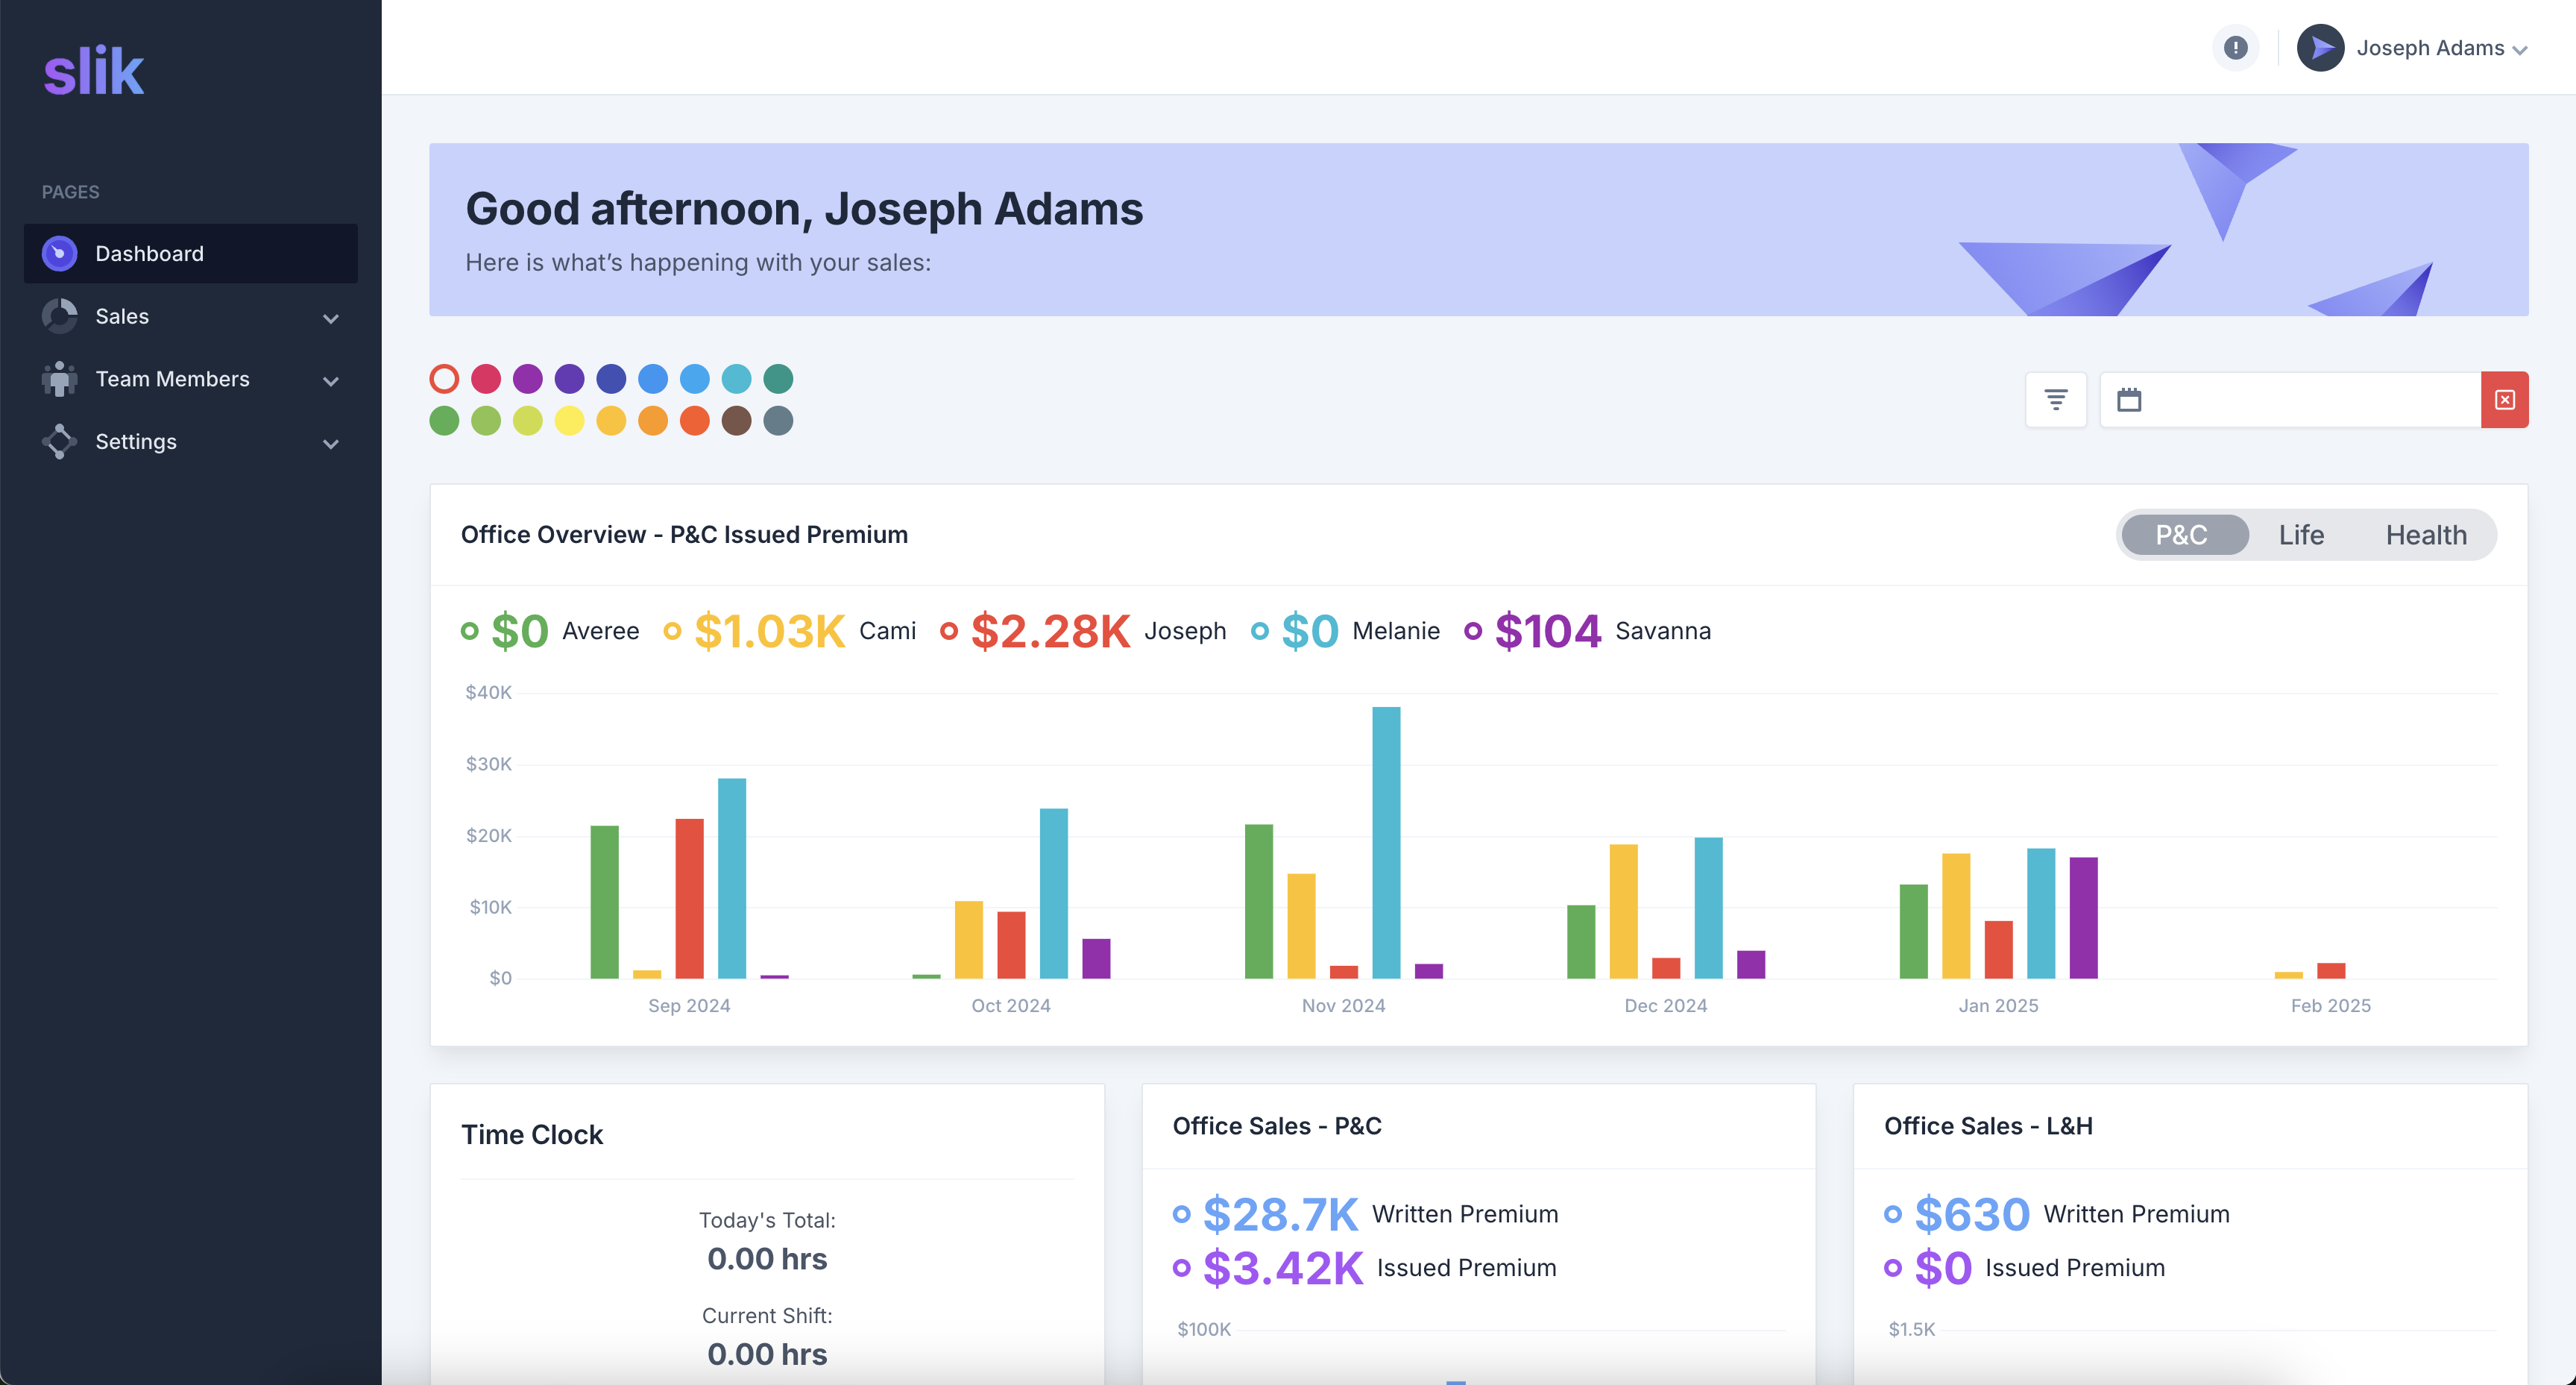Click the calendar date picker icon
This screenshot has width=2576, height=1385.
pyautogui.click(x=2129, y=400)
